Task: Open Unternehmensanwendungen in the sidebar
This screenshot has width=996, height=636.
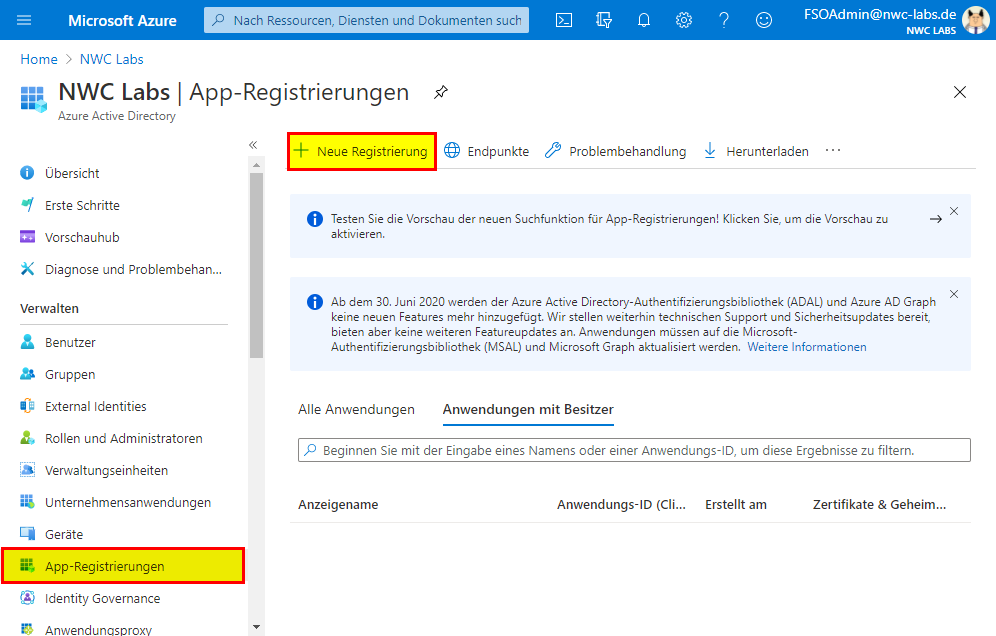Action: pos(127,502)
